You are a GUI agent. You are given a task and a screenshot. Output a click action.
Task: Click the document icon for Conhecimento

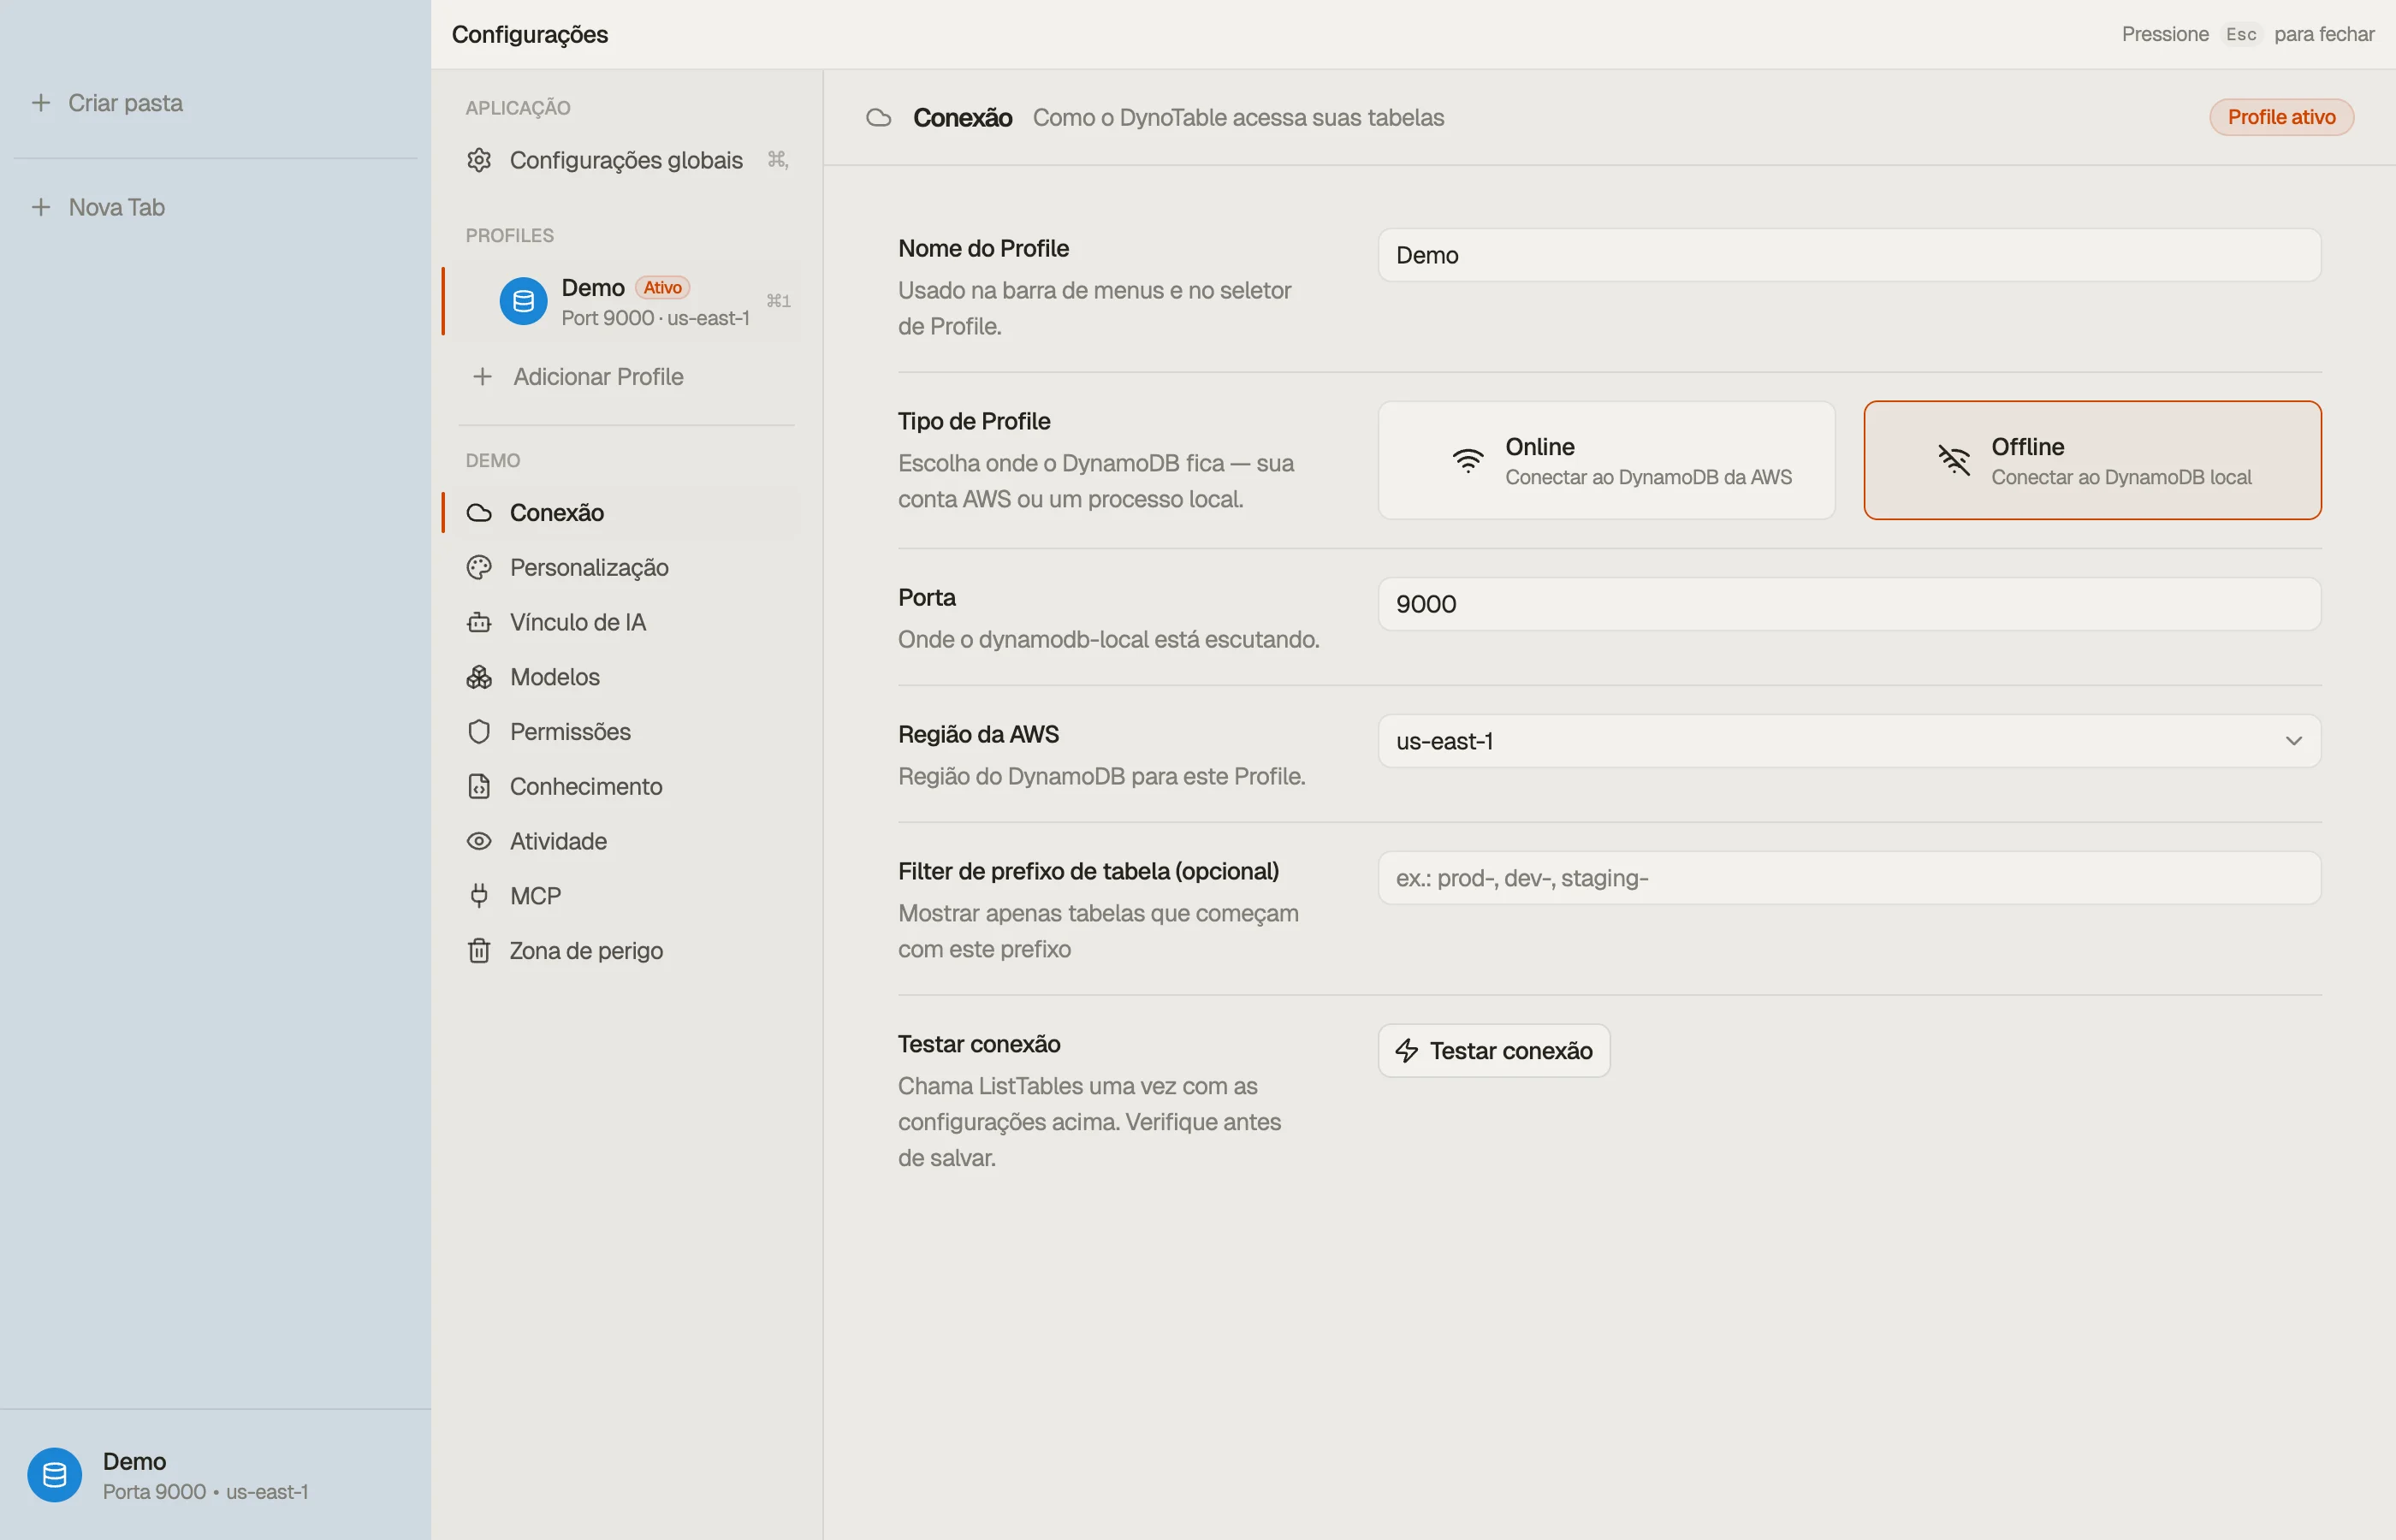[479, 787]
